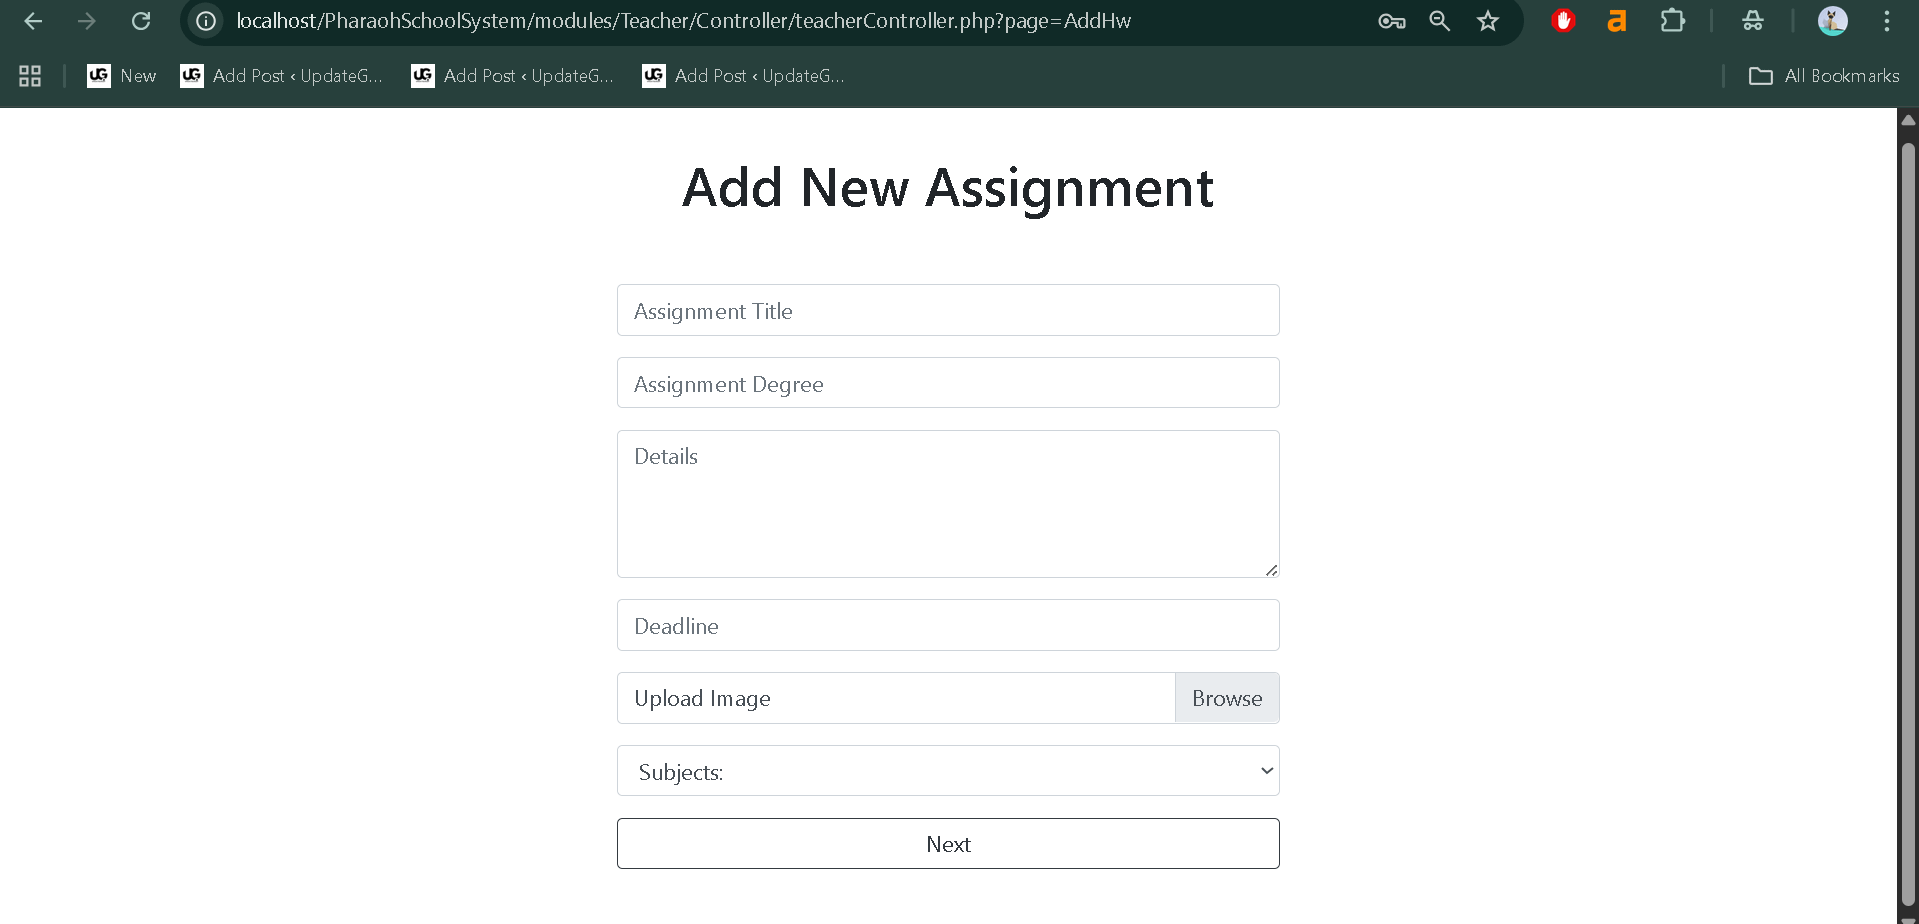The width and height of the screenshot is (1919, 924).
Task: Open the Extensions puzzle piece icon
Action: click(x=1673, y=20)
